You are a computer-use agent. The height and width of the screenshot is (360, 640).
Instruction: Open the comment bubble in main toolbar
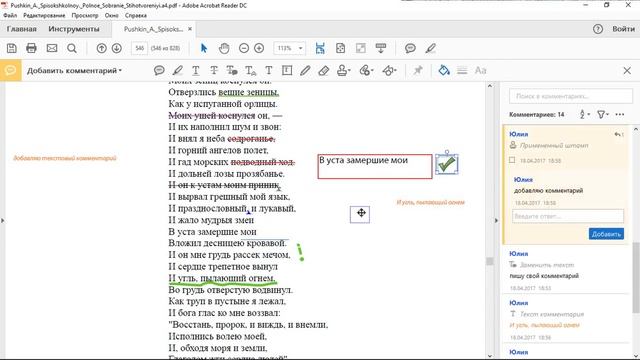[410, 48]
